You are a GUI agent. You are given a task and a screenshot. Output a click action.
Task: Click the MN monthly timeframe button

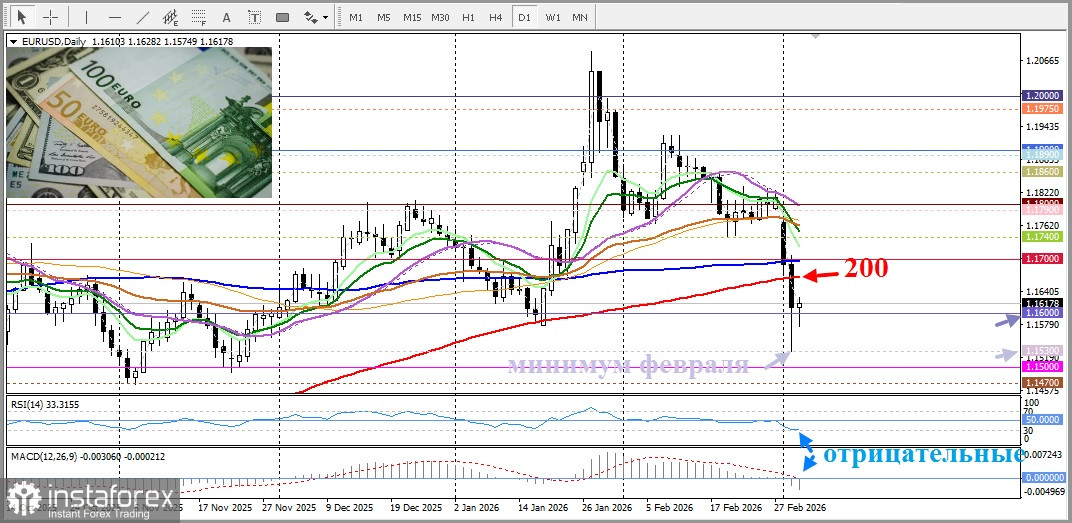579,17
